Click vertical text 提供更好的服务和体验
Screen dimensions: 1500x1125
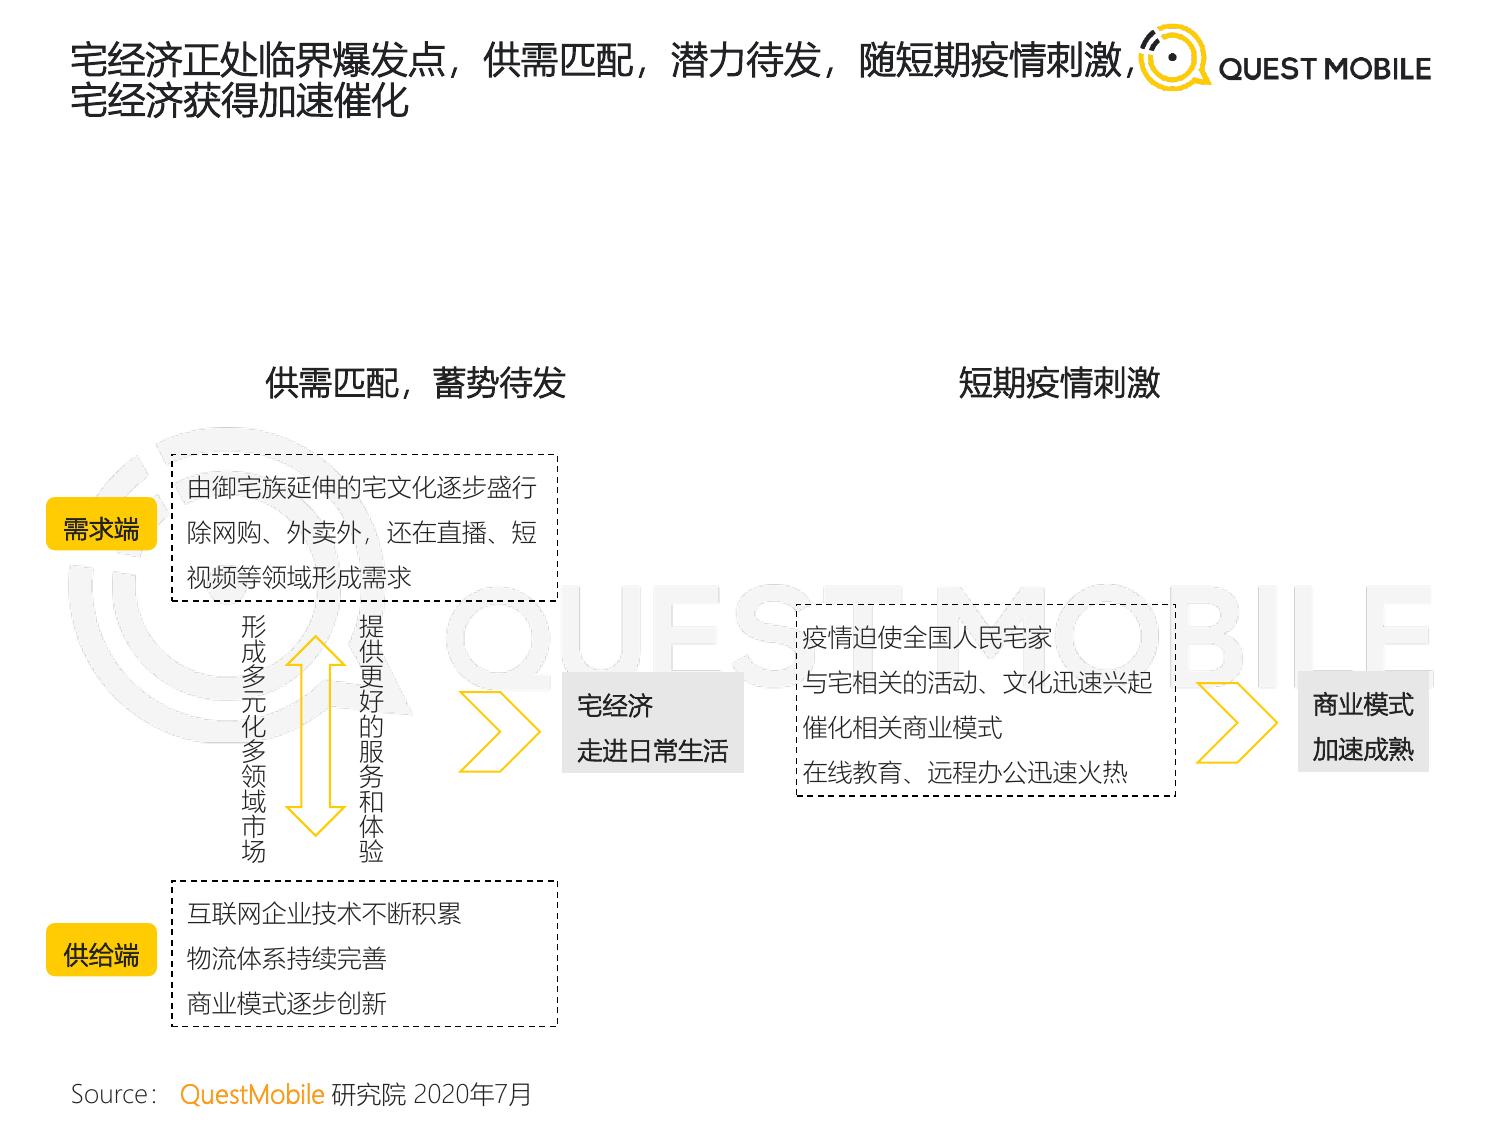(x=371, y=739)
